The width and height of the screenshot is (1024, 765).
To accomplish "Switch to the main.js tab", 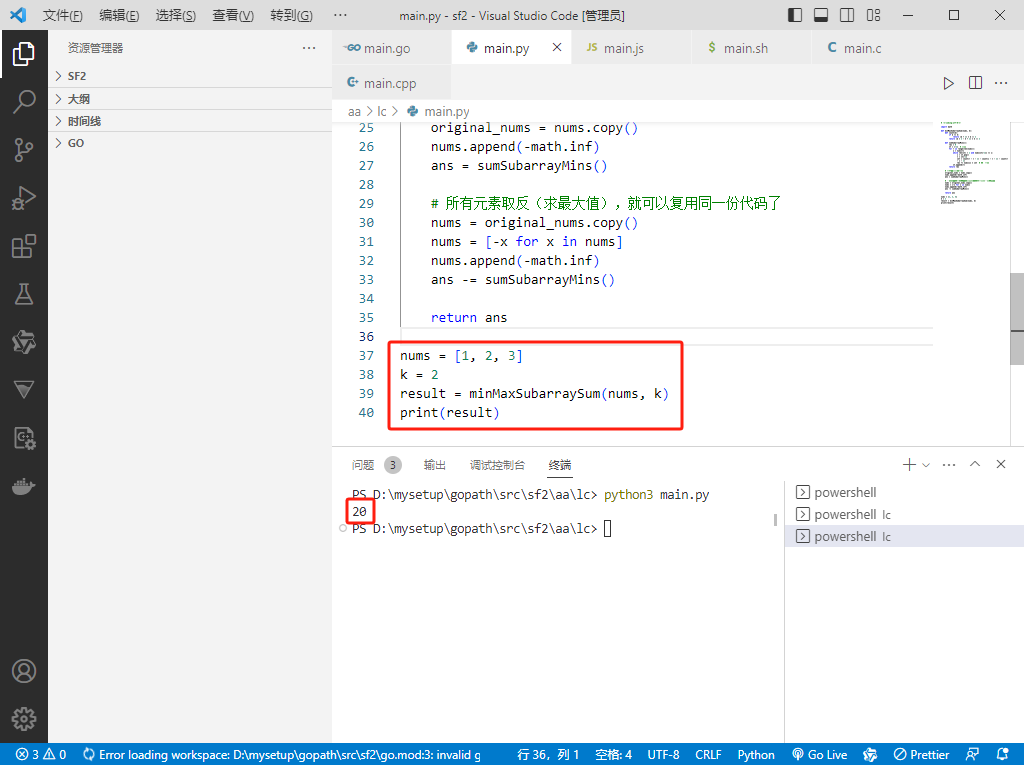I will (631, 48).
